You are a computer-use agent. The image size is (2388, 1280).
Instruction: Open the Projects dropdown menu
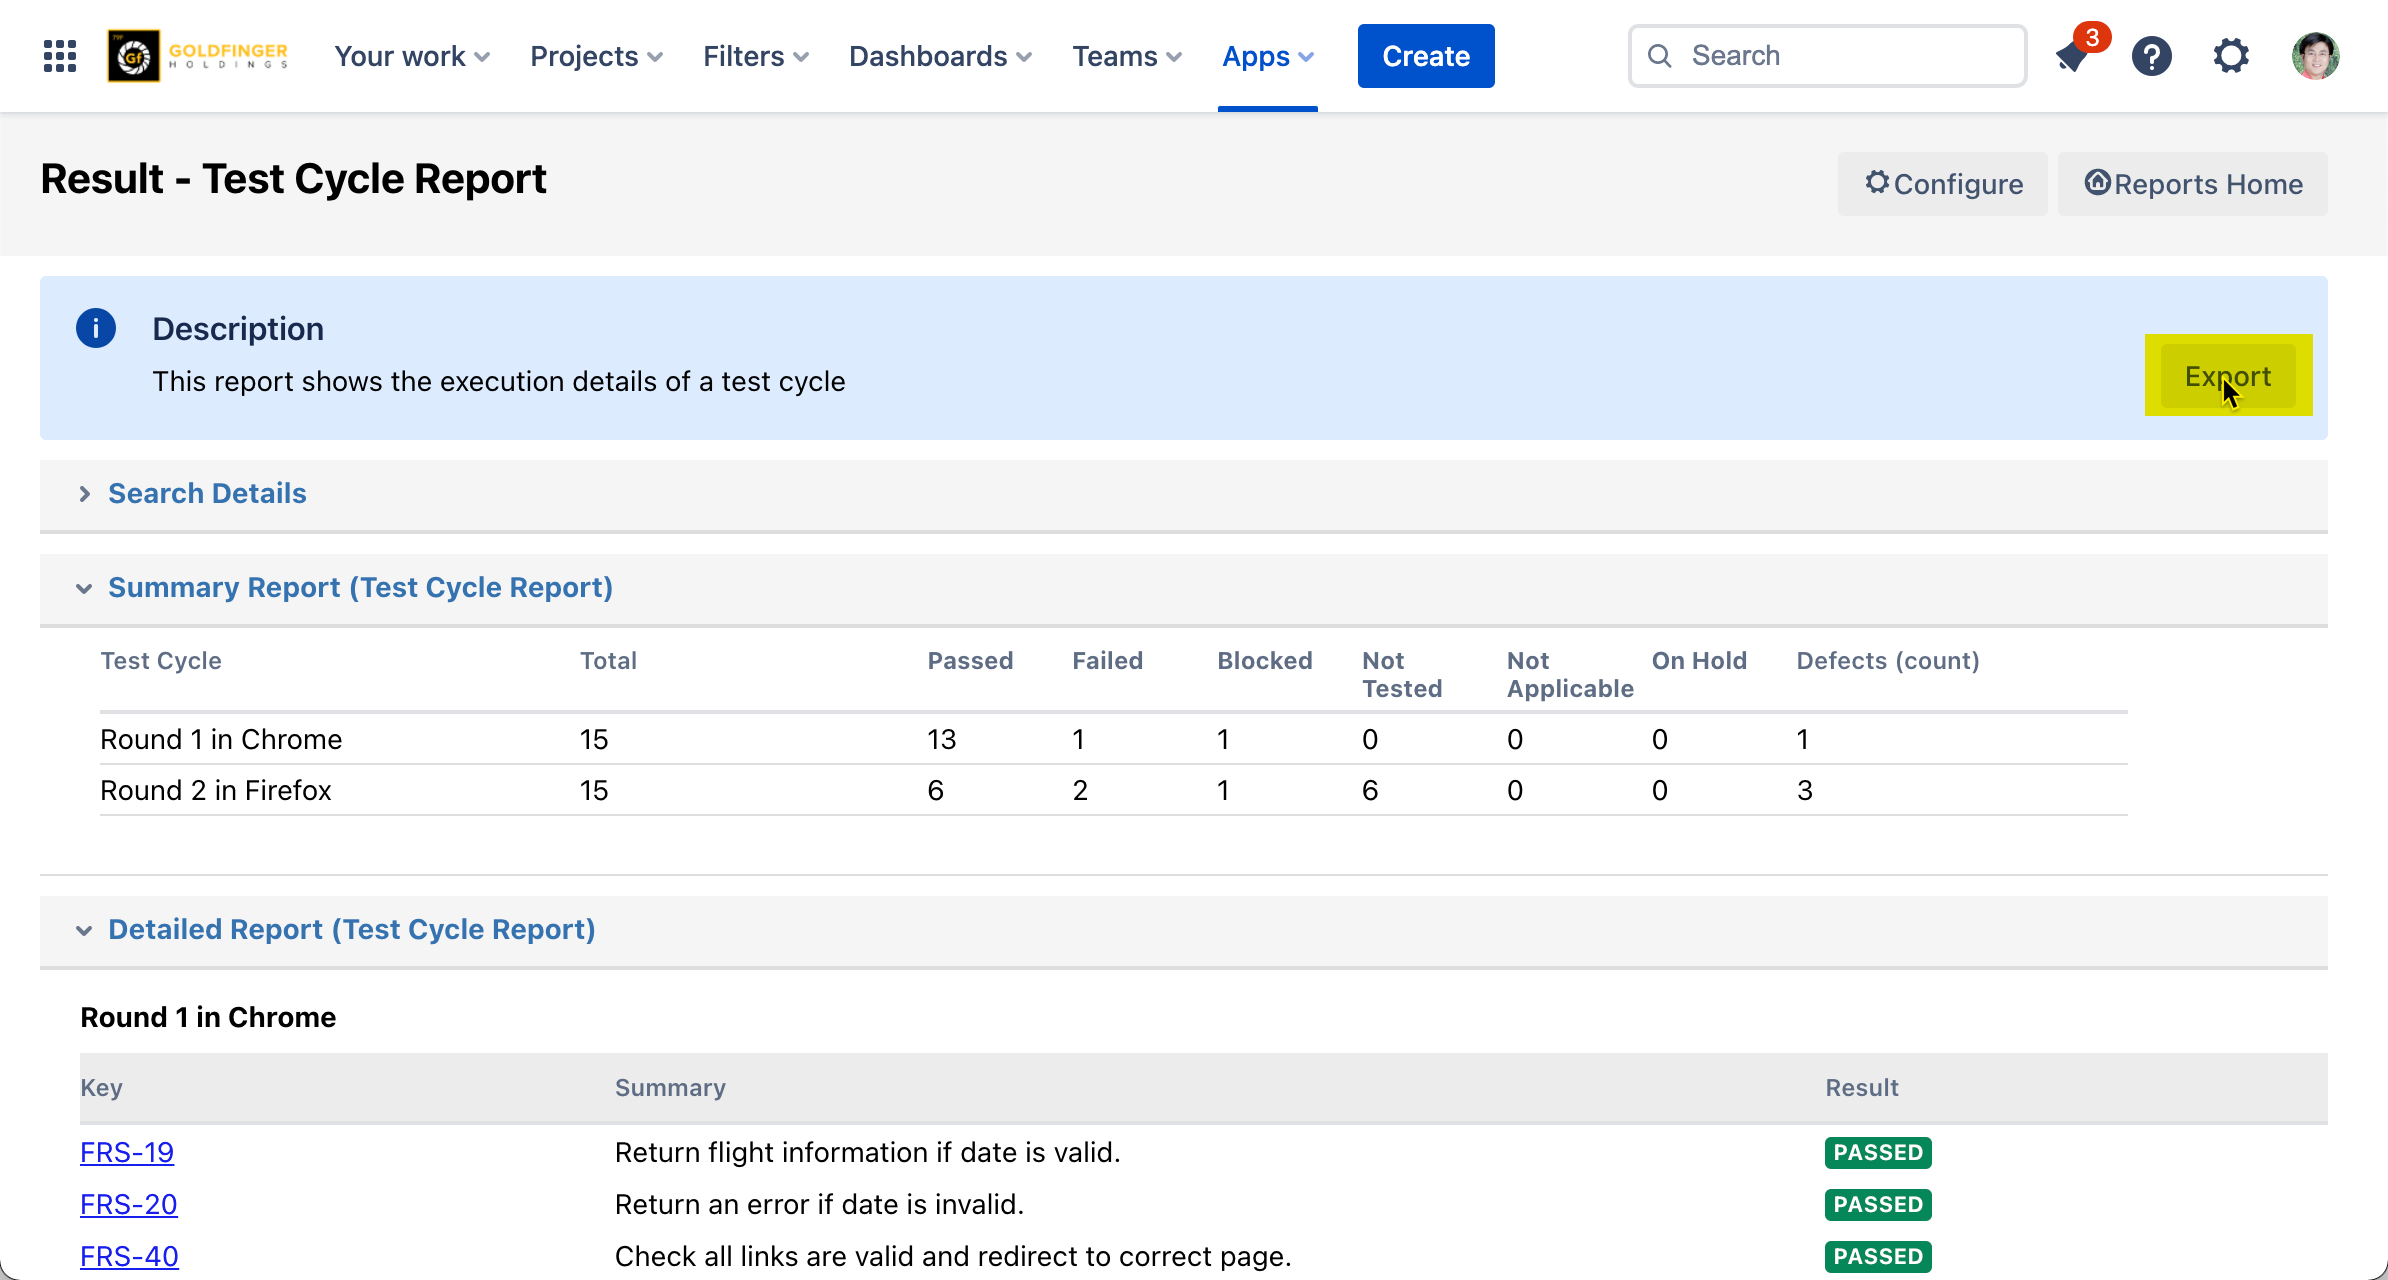596,56
